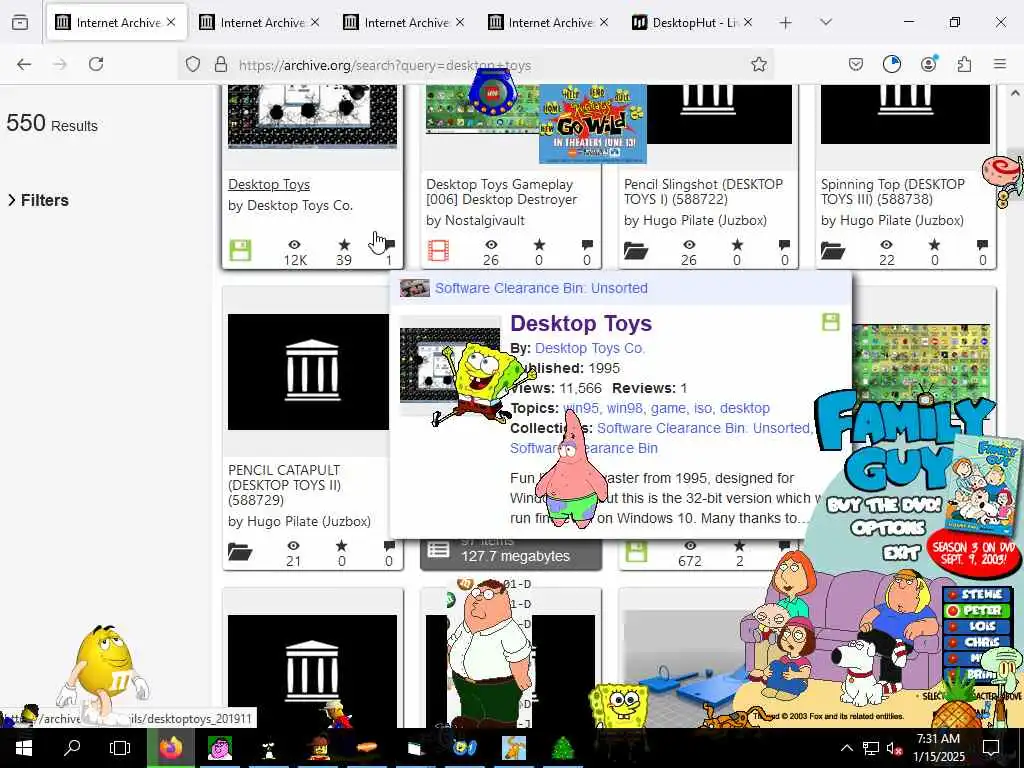This screenshot has width=1024, height=768.
Task: Open tracking protection shield in address bar
Action: point(193,64)
